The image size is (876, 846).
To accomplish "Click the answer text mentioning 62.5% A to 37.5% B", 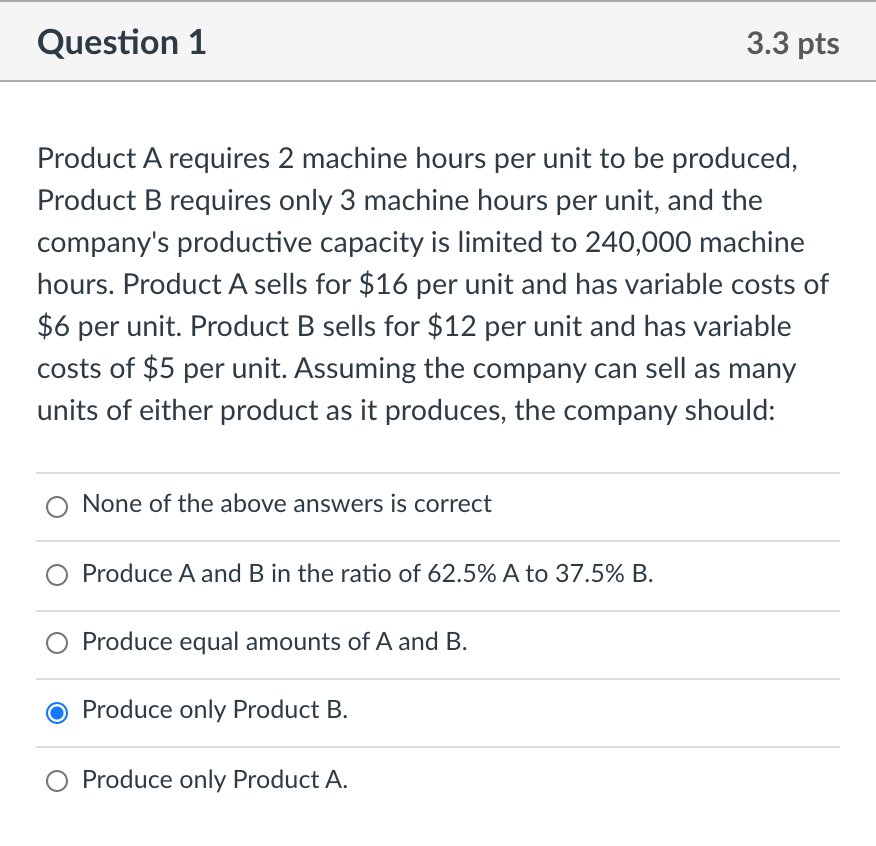I will pyautogui.click(x=367, y=574).
